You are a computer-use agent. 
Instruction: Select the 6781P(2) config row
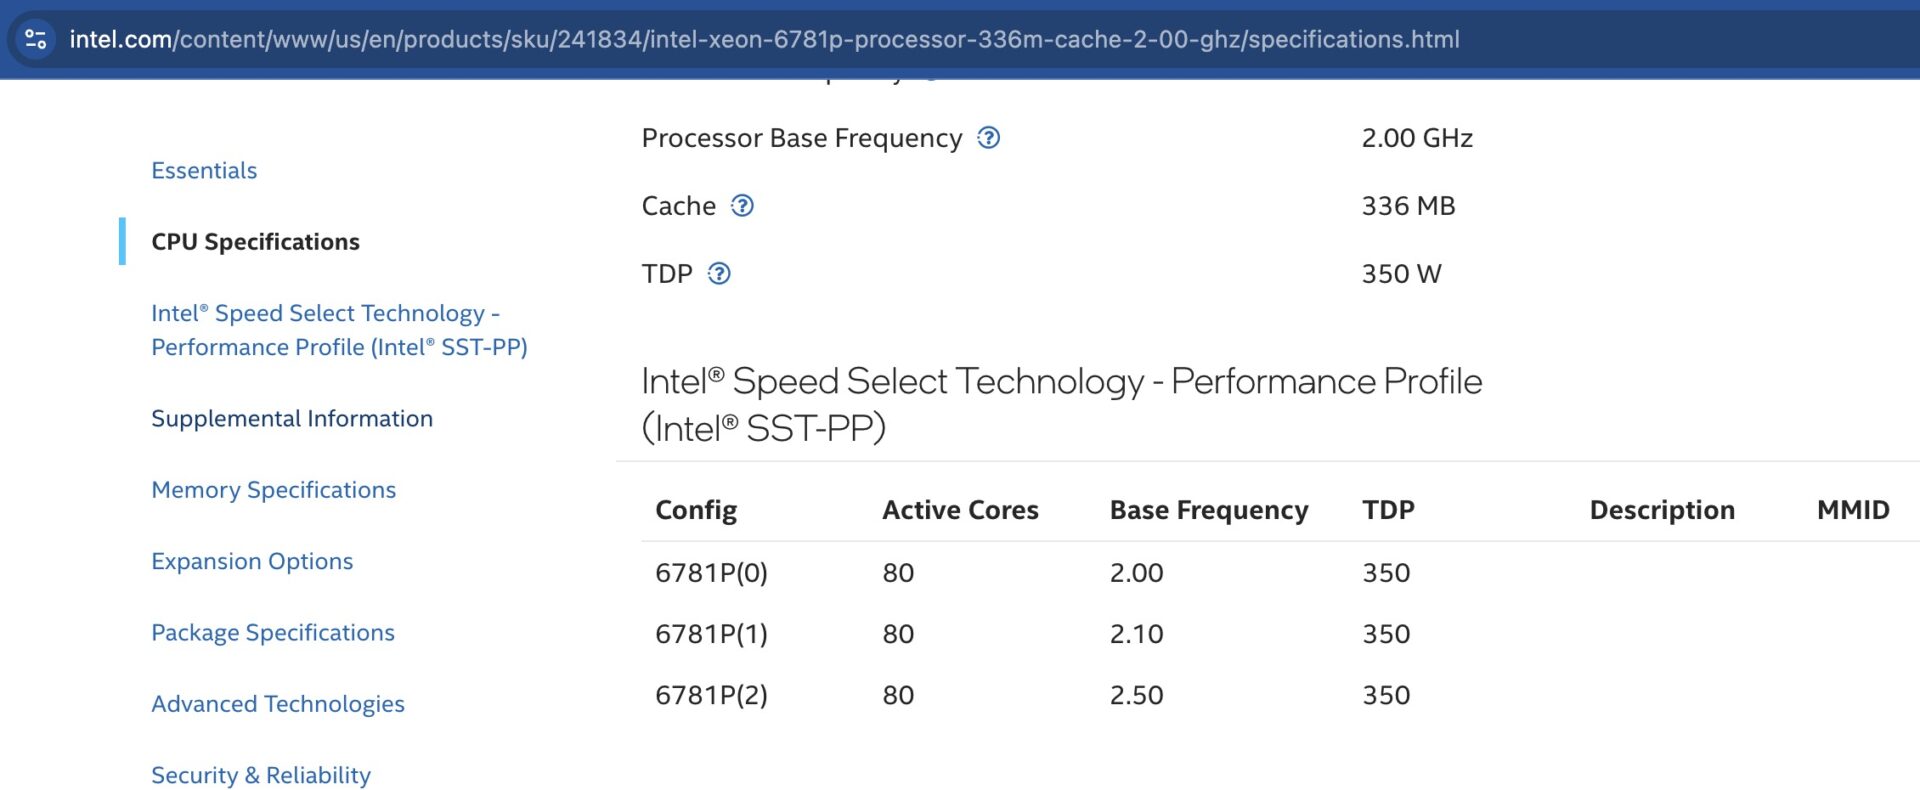point(710,694)
